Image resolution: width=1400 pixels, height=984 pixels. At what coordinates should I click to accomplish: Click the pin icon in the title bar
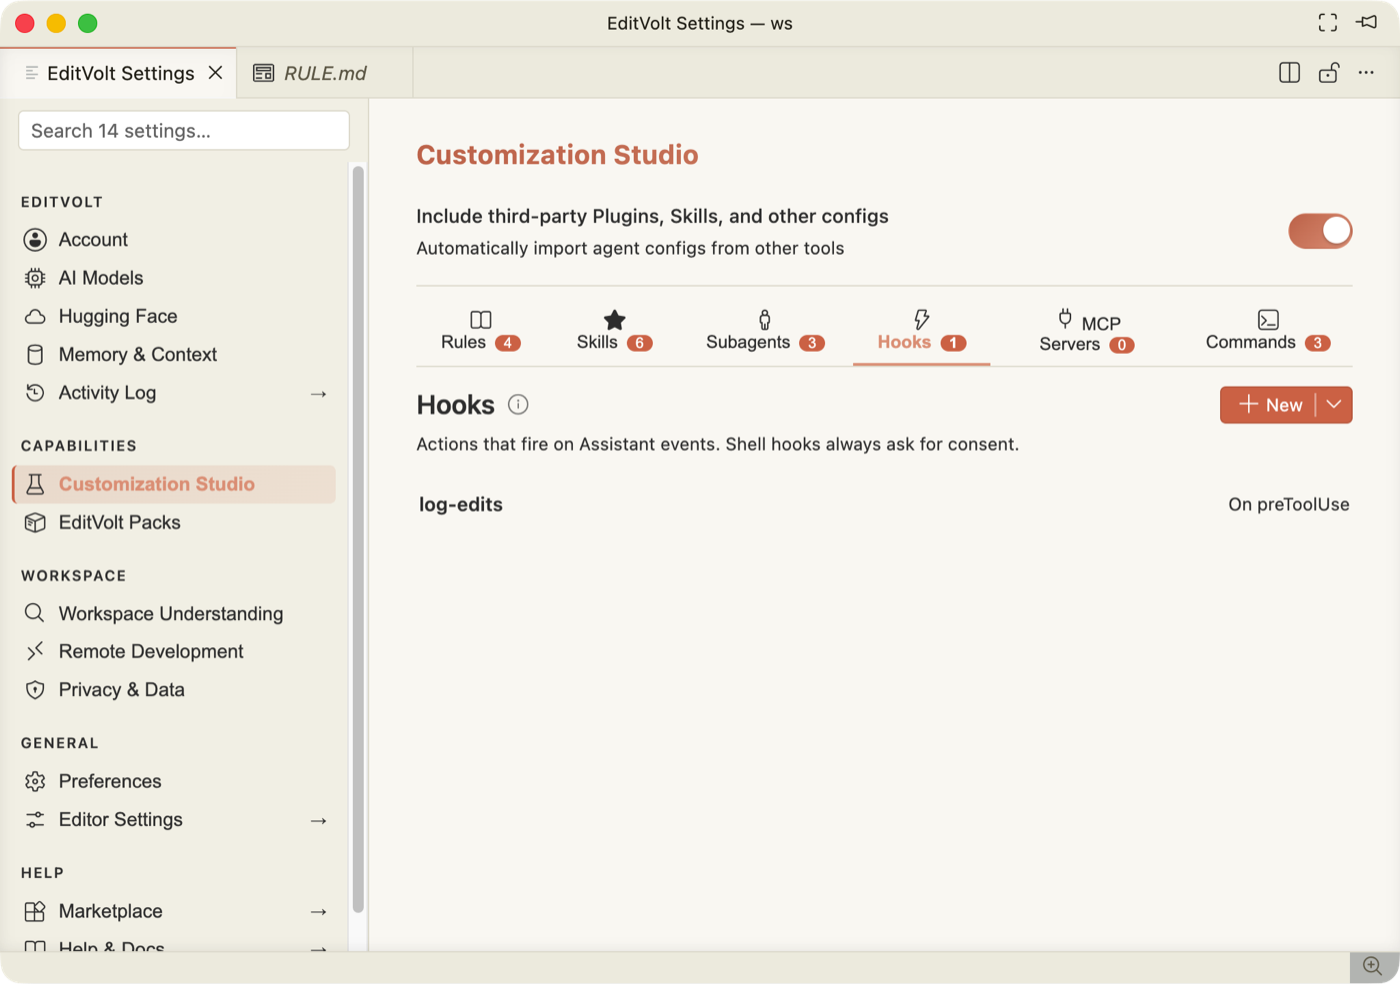[1367, 22]
